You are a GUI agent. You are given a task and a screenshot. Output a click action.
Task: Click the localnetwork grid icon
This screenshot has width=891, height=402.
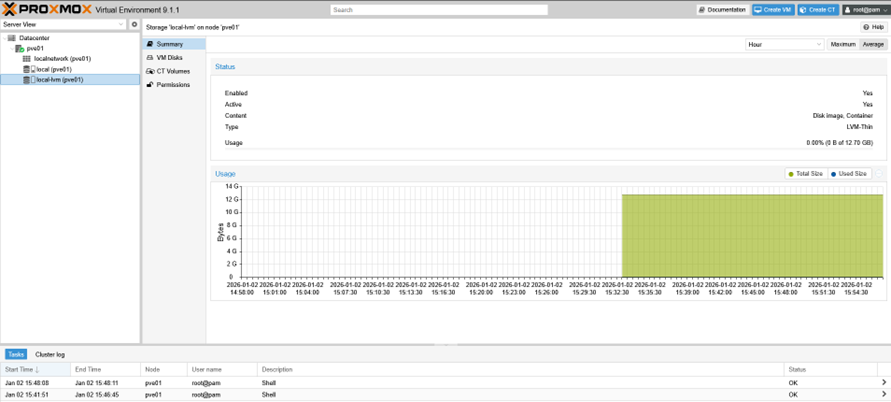[x=27, y=59]
